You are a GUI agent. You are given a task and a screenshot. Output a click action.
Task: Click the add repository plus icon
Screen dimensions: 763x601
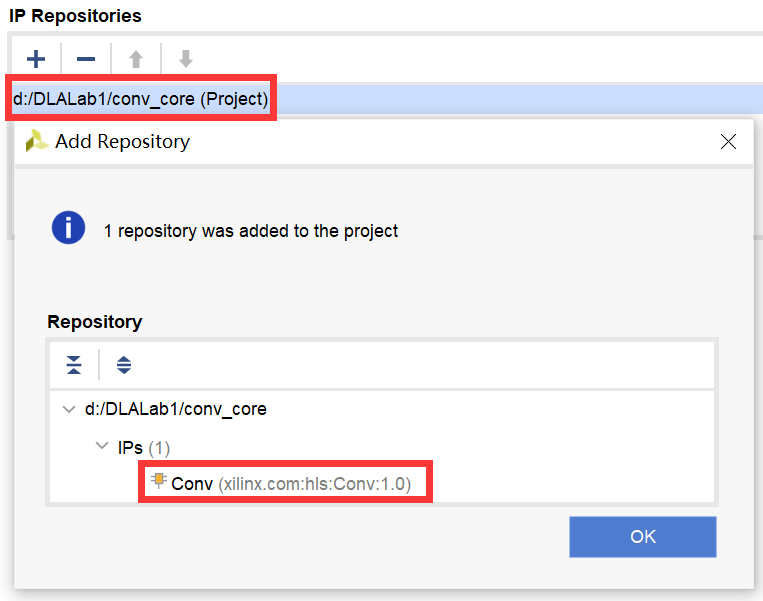[36, 59]
